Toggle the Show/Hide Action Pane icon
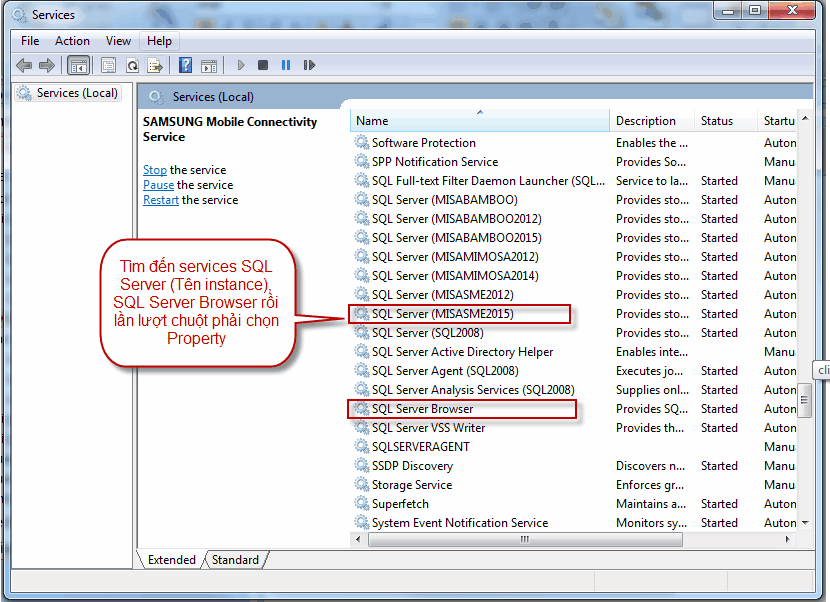Image resolution: width=830 pixels, height=602 pixels. 209,66
